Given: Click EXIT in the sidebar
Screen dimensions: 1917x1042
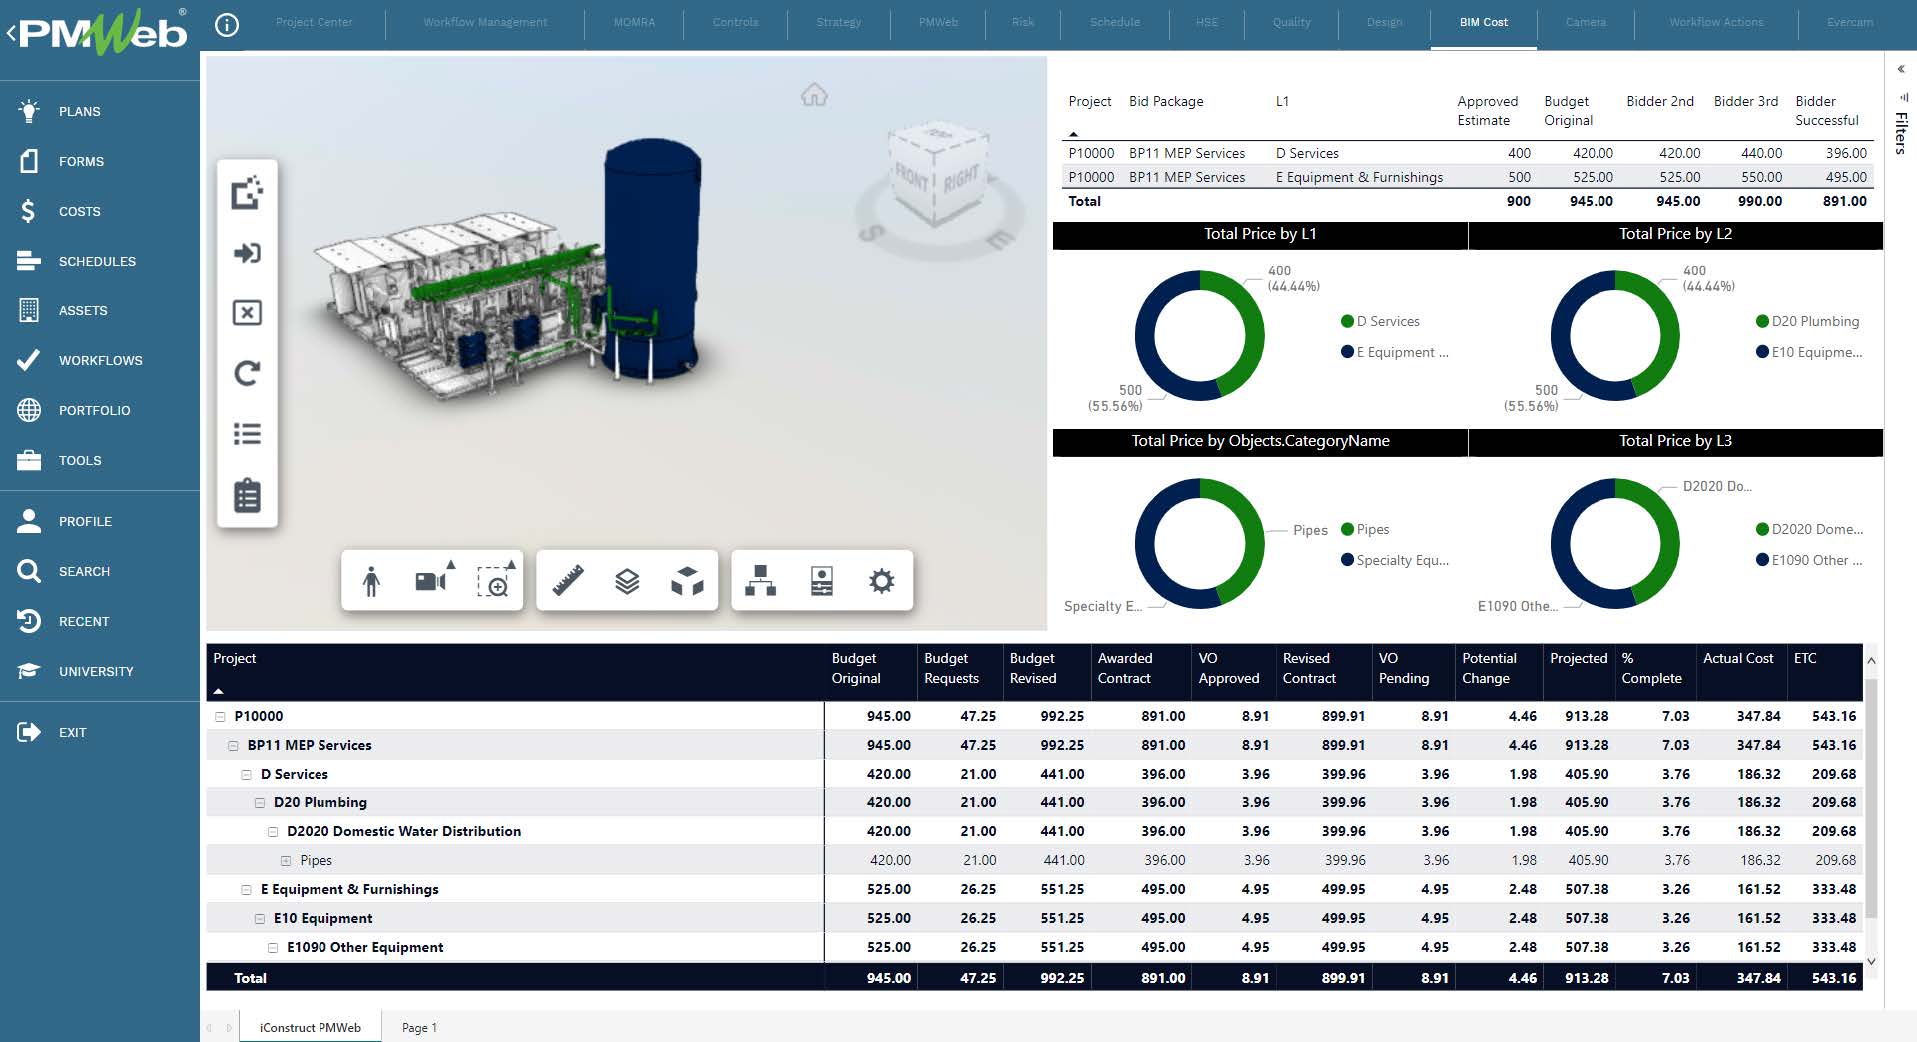Looking at the screenshot, I should 72,732.
